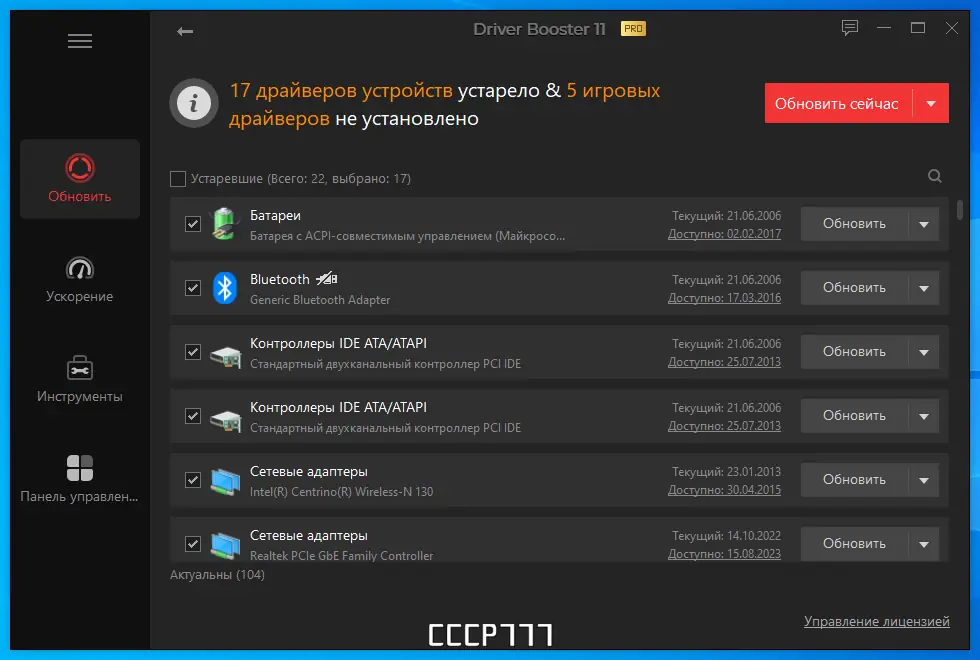Open available version dated 15.08.2023
The height and width of the screenshot is (660, 980).
coord(724,554)
